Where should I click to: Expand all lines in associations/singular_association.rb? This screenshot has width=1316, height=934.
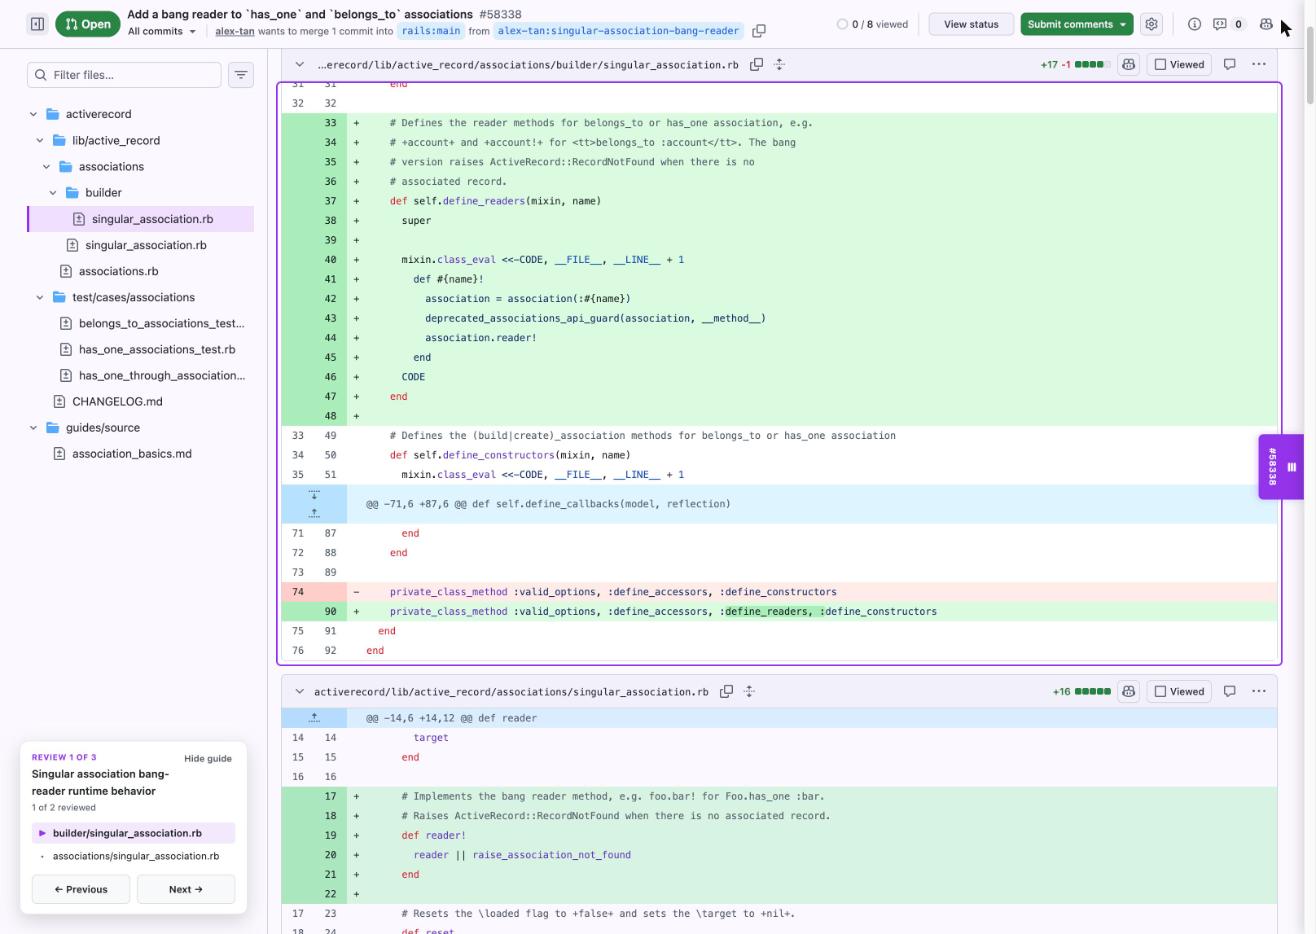coord(749,691)
